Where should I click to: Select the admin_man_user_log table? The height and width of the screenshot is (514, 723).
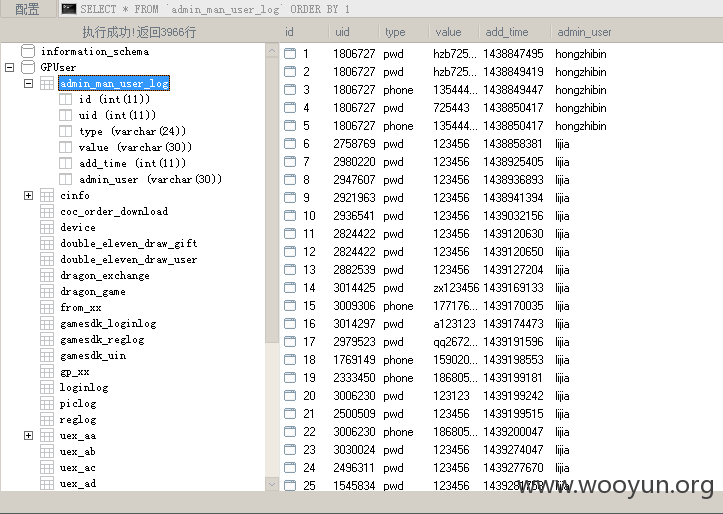pos(114,83)
